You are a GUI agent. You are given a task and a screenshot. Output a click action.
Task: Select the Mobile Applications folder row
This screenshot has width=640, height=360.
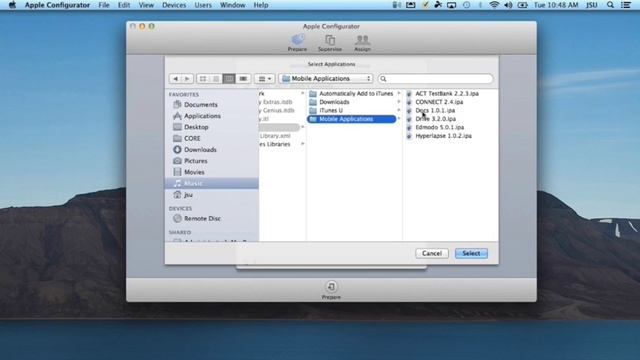(x=351, y=119)
